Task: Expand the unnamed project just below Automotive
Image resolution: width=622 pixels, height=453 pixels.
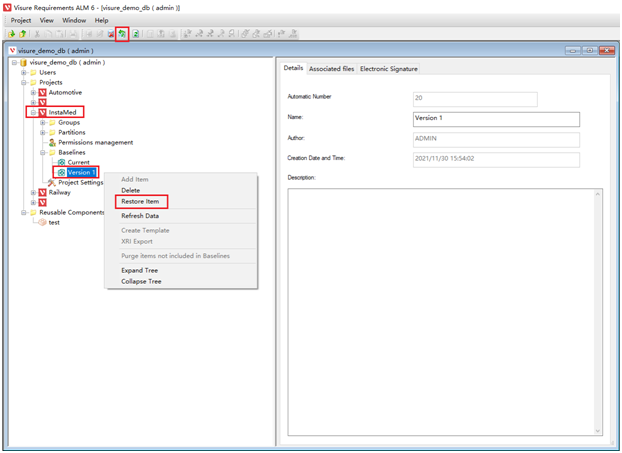Action: [x=33, y=102]
